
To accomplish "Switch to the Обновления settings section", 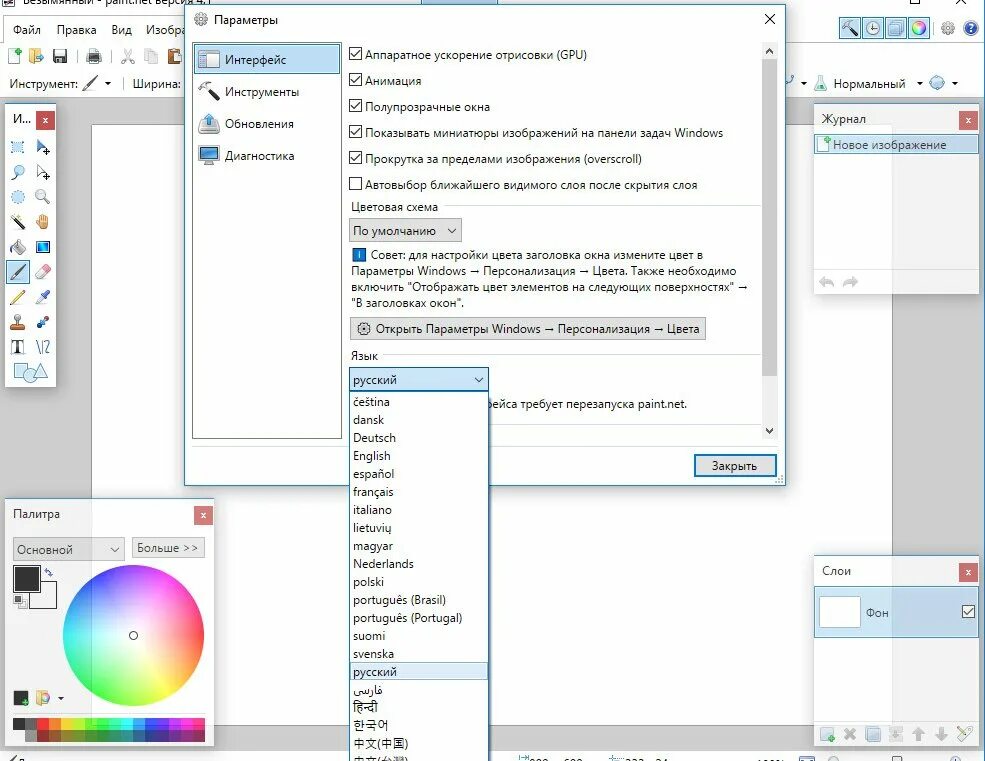I will pos(268,124).
